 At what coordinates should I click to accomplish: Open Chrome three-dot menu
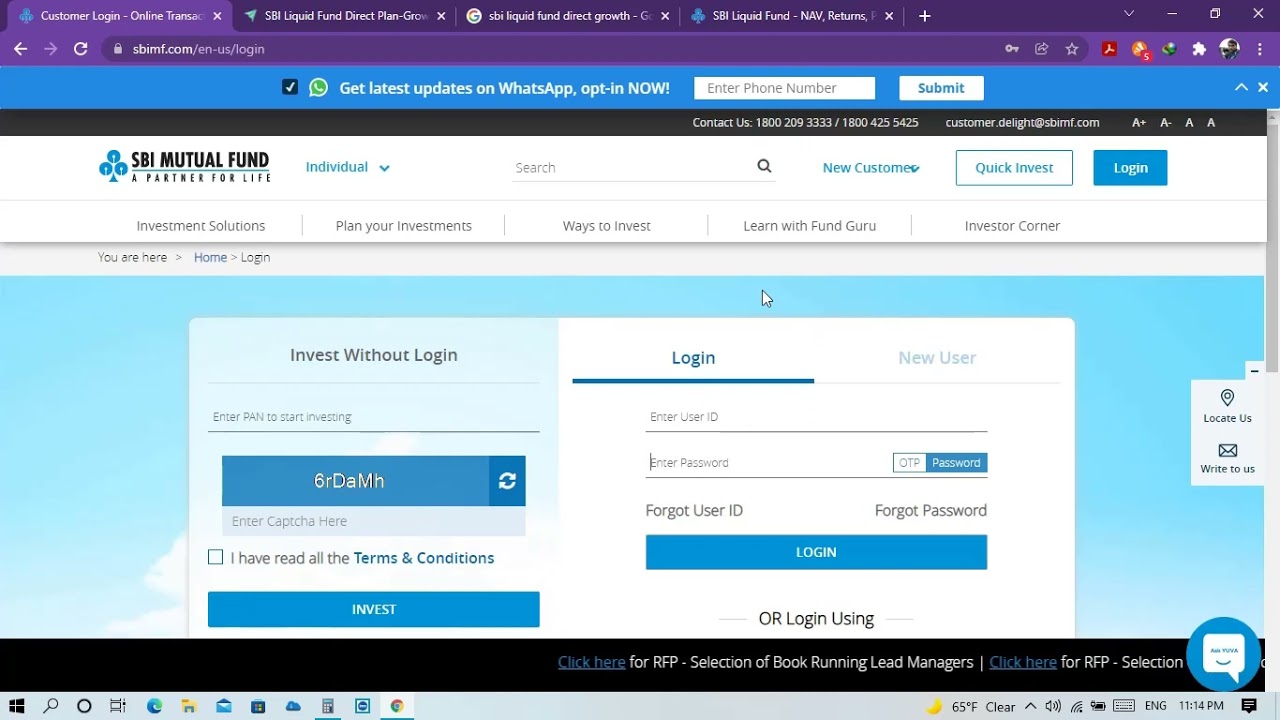pos(1259,48)
